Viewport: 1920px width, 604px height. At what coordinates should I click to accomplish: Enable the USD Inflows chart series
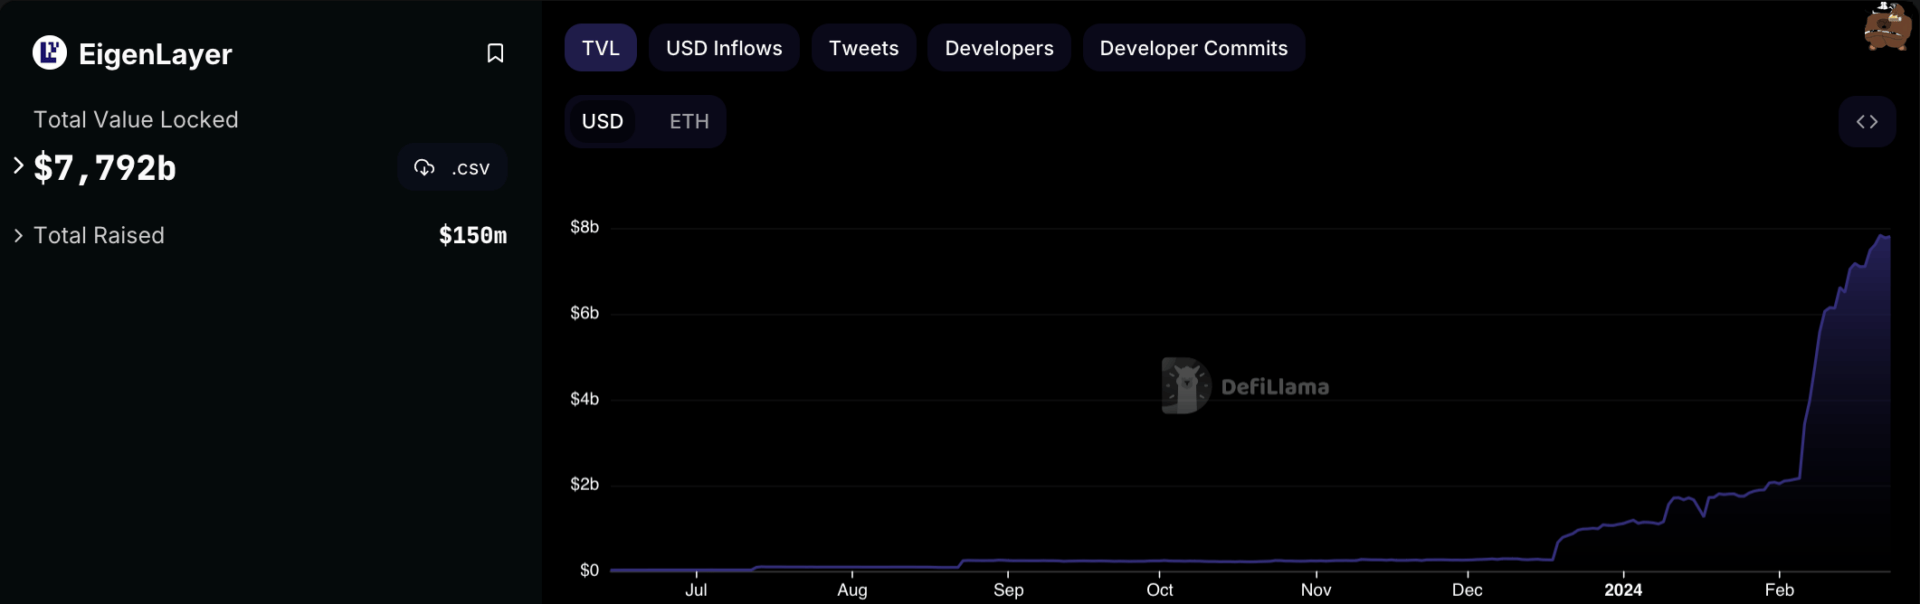click(x=723, y=48)
